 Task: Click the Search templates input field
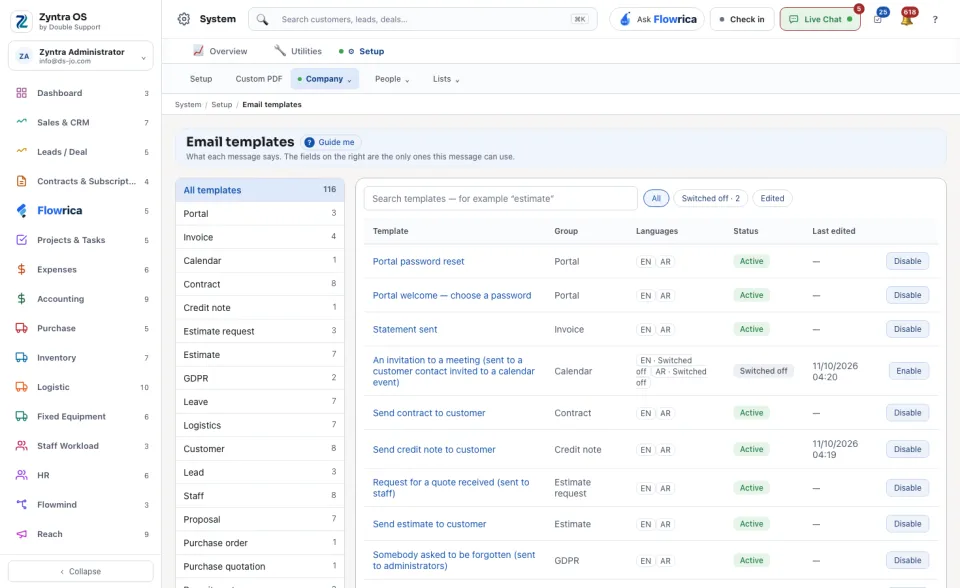pos(501,198)
